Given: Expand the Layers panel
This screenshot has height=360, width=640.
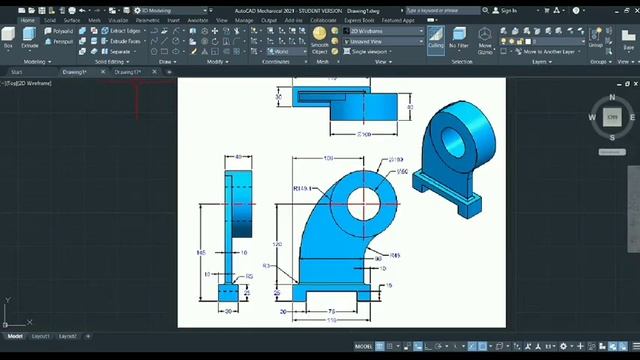Looking at the screenshot, I should [x=542, y=62].
